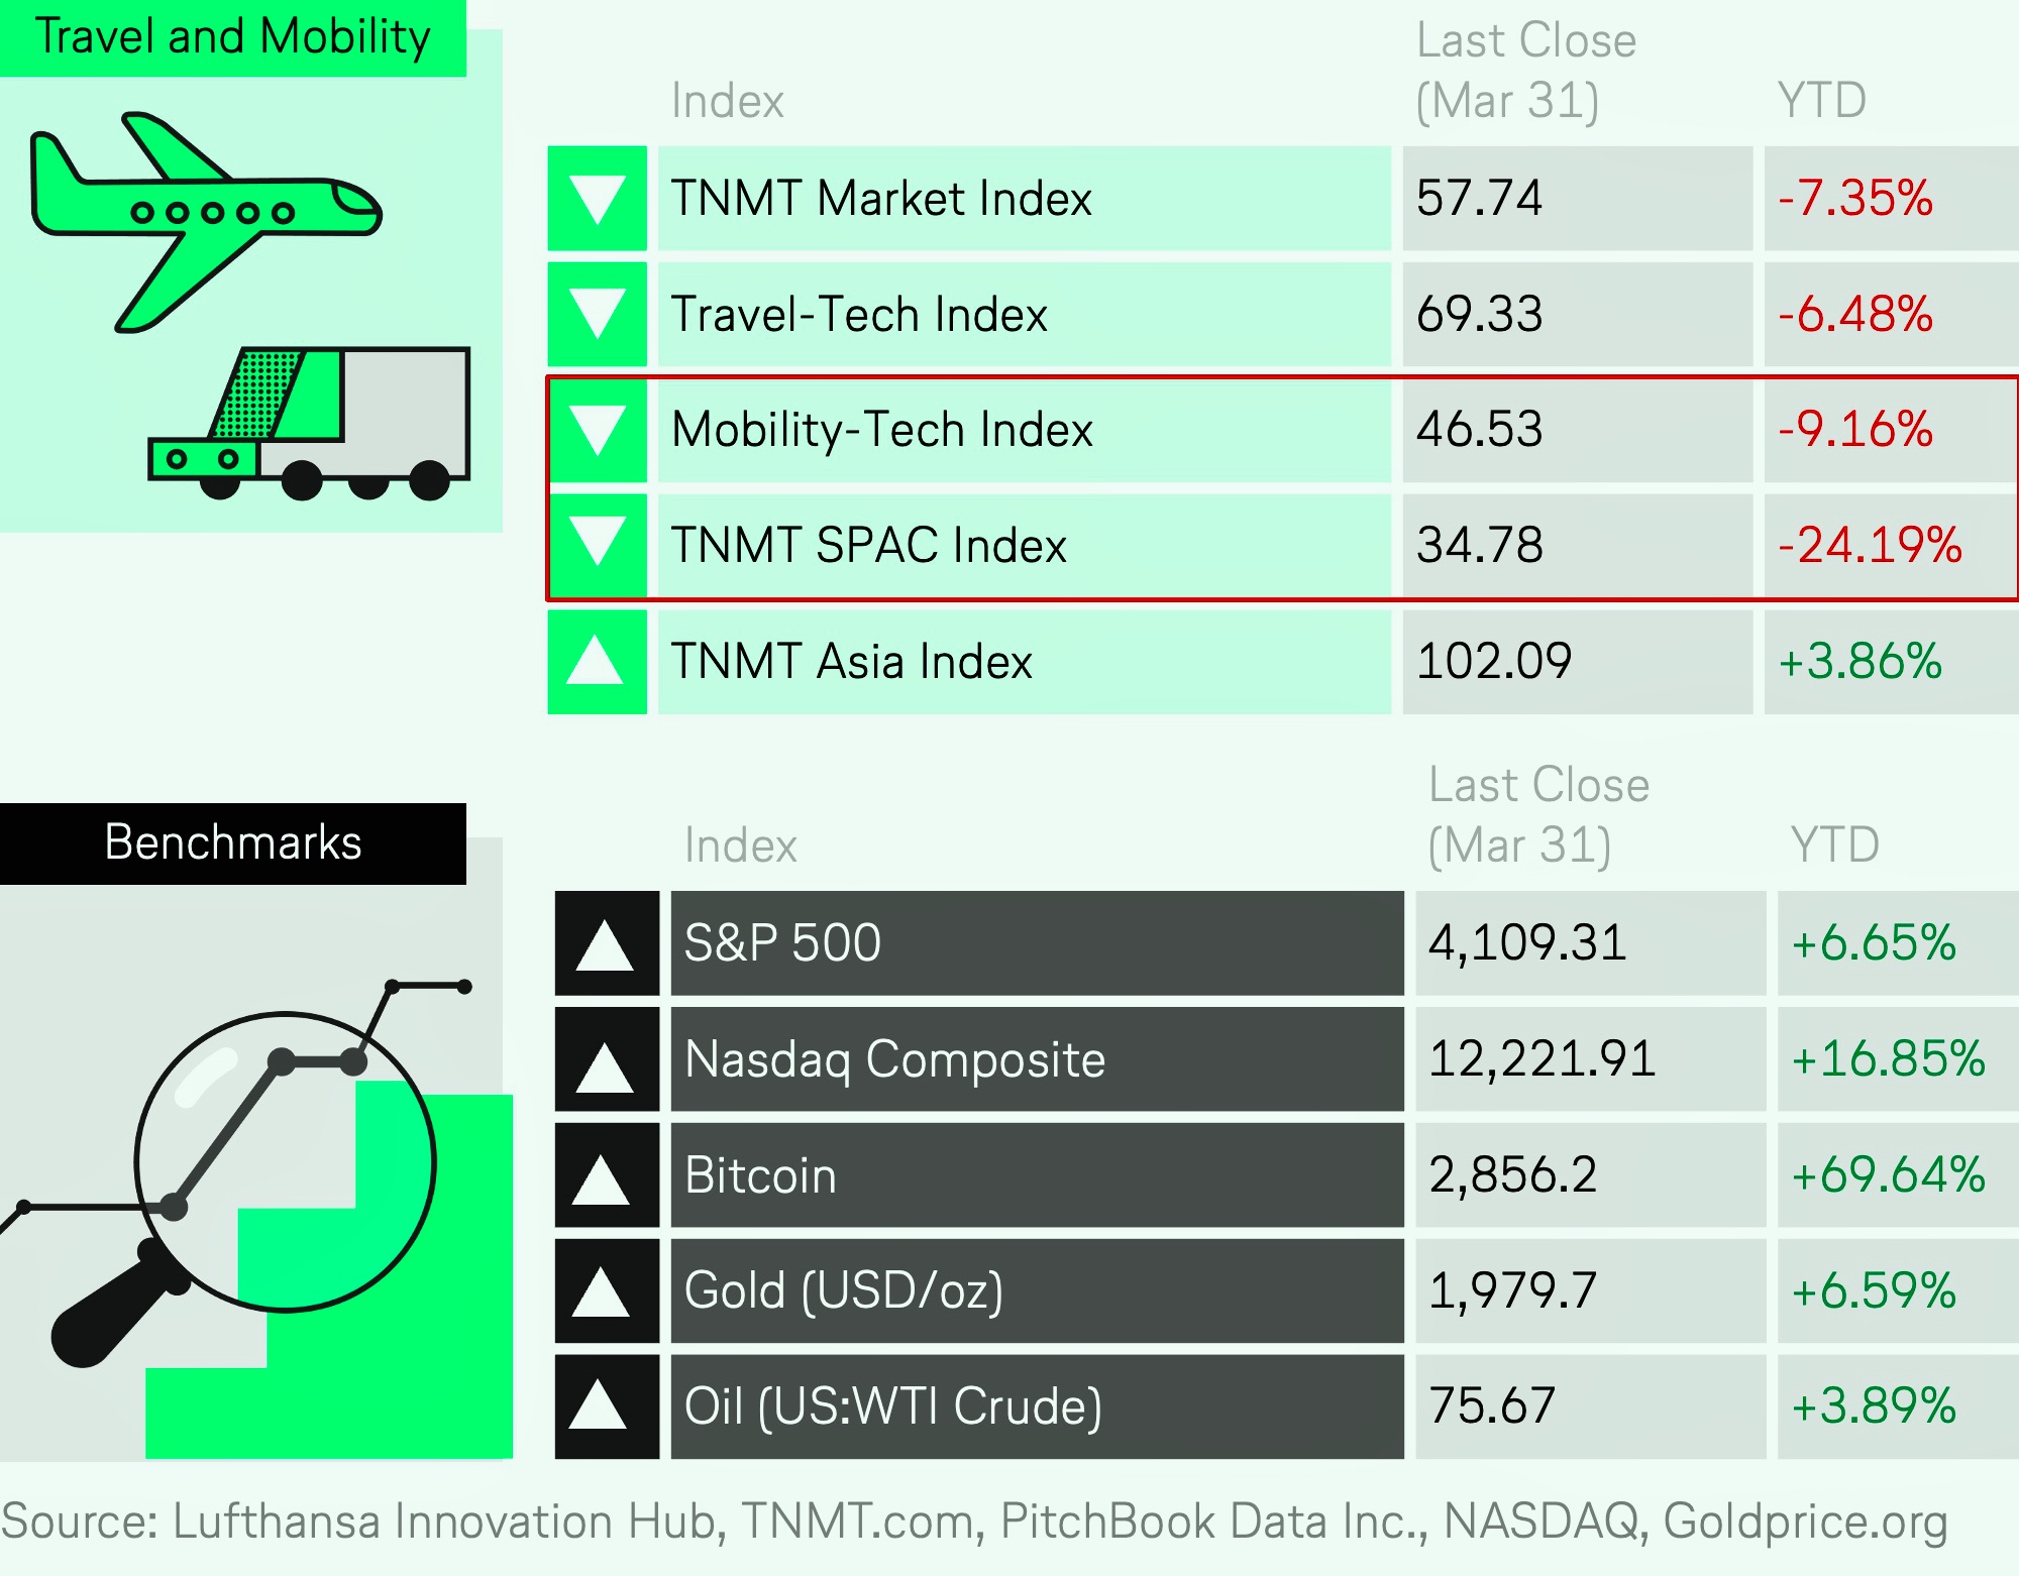Select the 4,109.31 last close value
This screenshot has height=1576, width=2019.
[1527, 943]
